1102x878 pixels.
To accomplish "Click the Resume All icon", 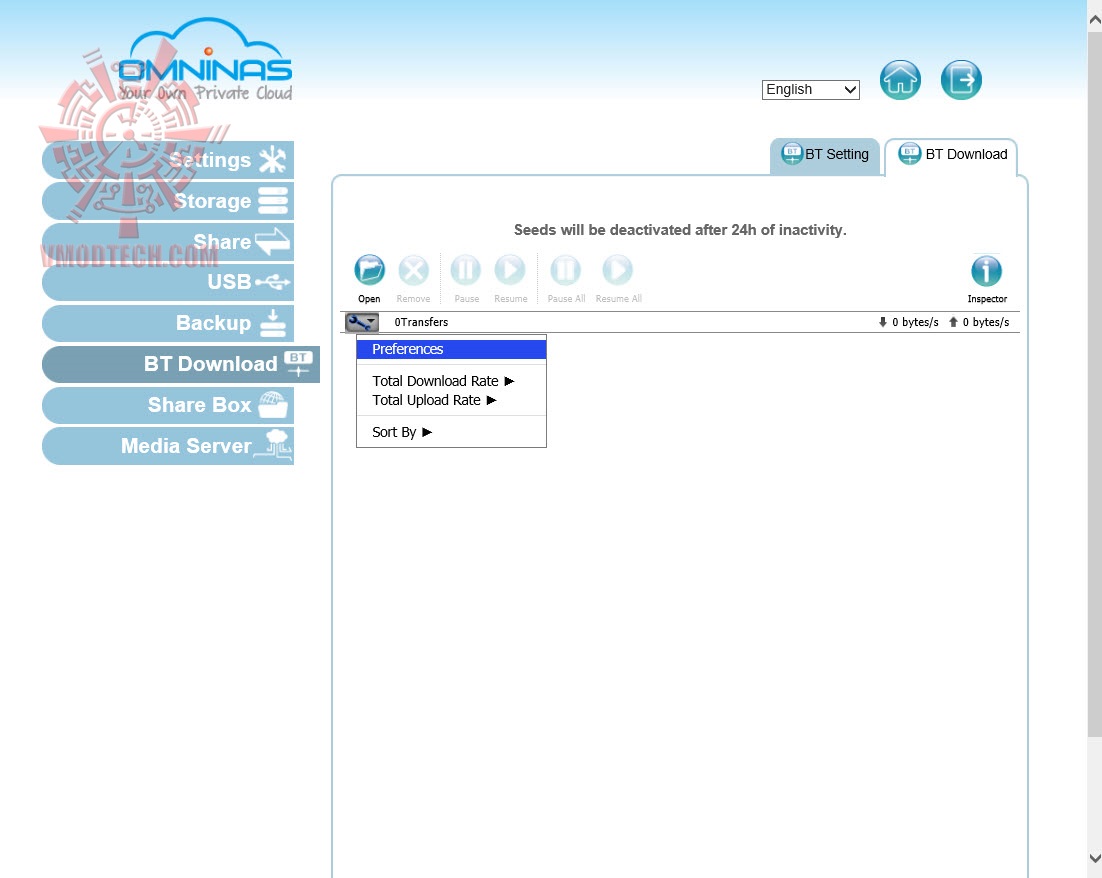I will pos(618,271).
